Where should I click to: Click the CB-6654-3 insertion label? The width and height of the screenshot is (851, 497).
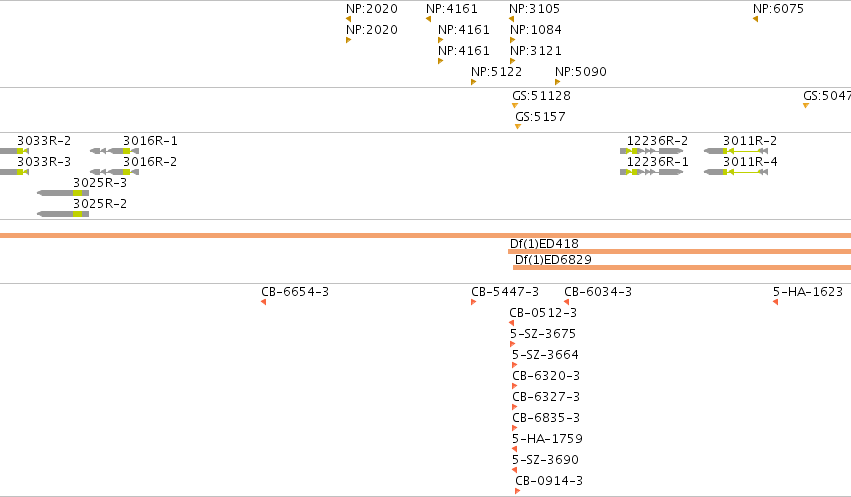[295, 292]
